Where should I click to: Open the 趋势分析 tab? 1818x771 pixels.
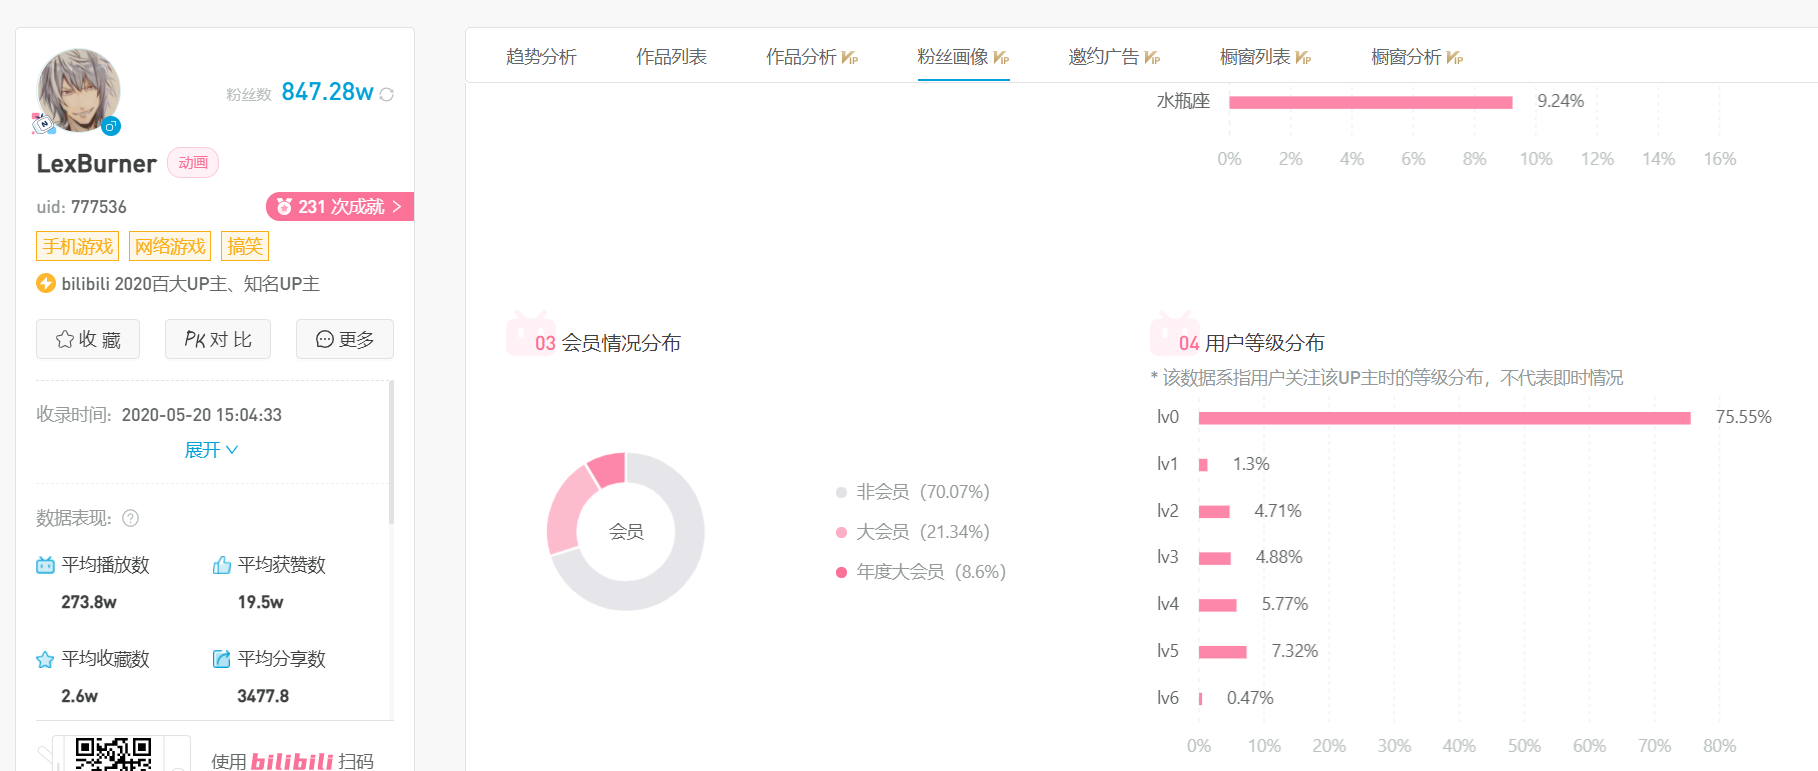[x=541, y=57]
